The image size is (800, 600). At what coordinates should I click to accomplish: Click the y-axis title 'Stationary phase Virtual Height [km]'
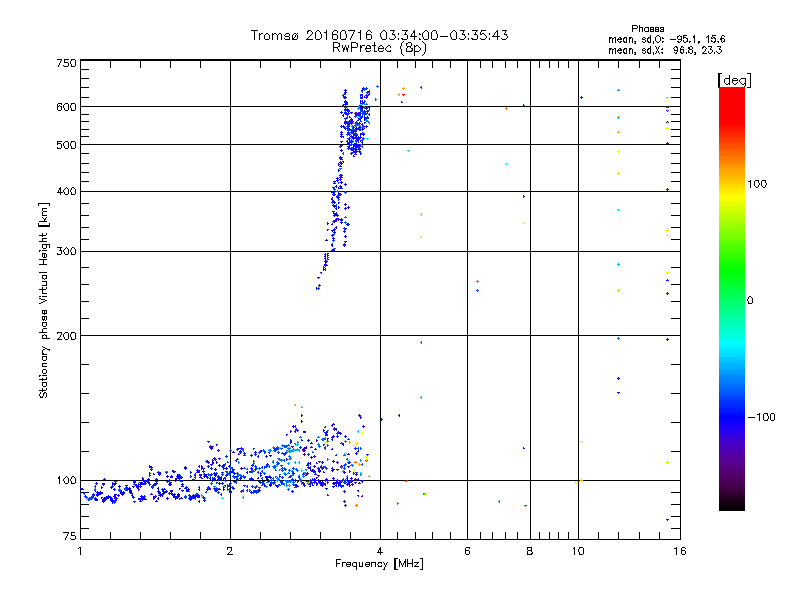pos(43,300)
